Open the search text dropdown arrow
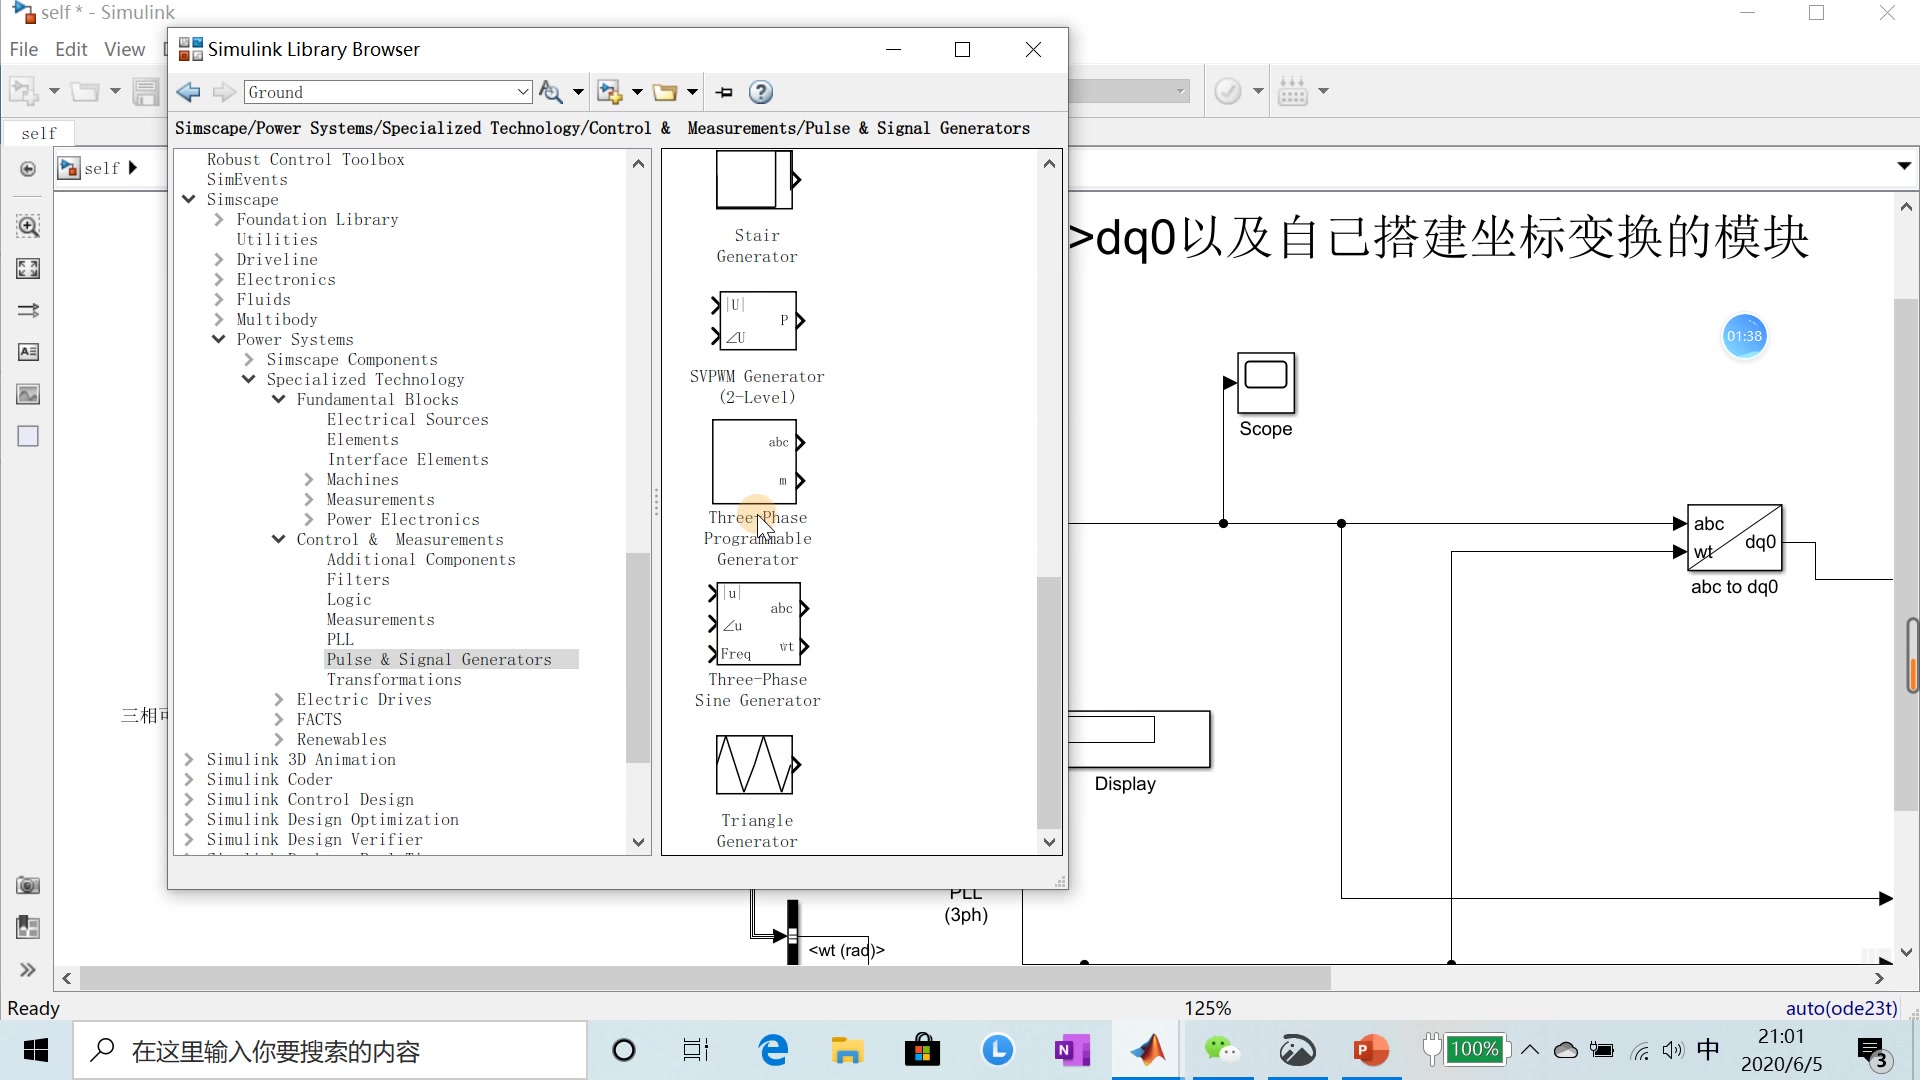 tap(522, 92)
